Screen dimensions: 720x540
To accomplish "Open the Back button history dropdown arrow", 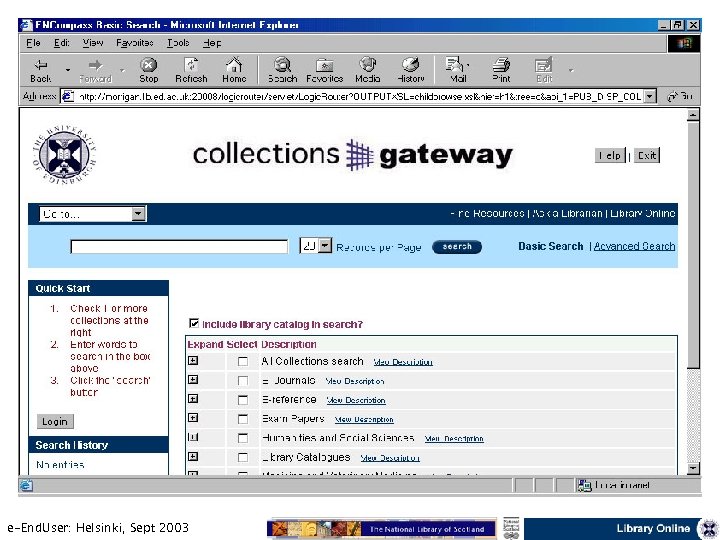I will coord(68,70).
